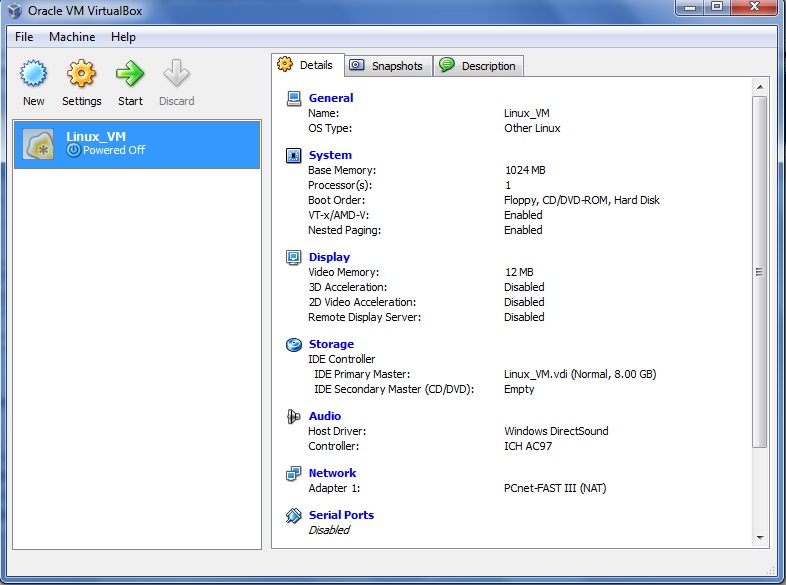786x585 pixels.
Task: Click the Start toolbar label
Action: pos(130,101)
